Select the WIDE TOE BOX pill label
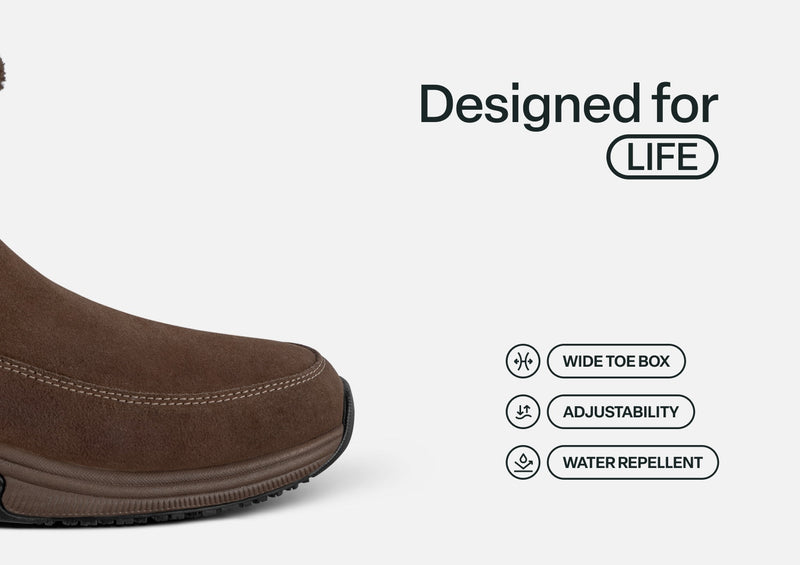Viewport: 800px width, 565px height. pos(616,361)
